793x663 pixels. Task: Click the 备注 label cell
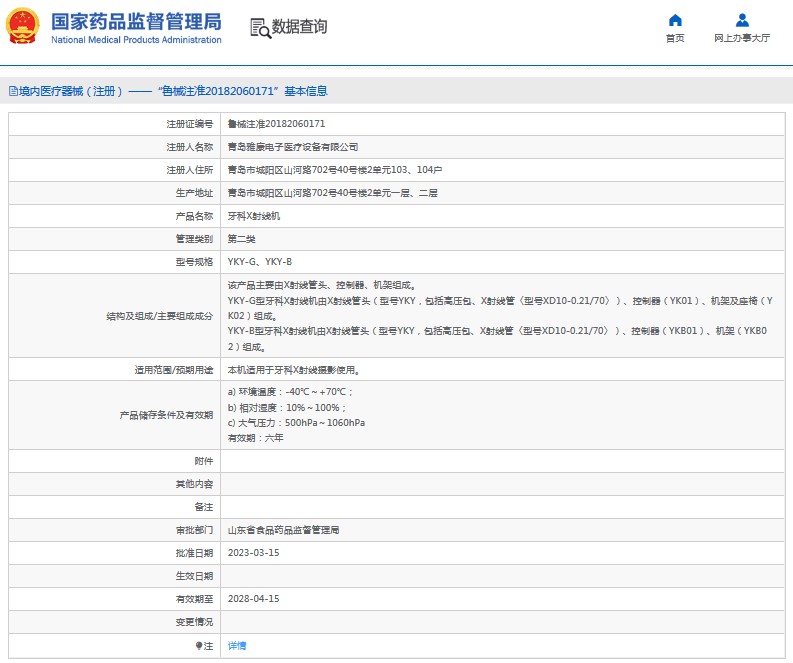coord(114,507)
